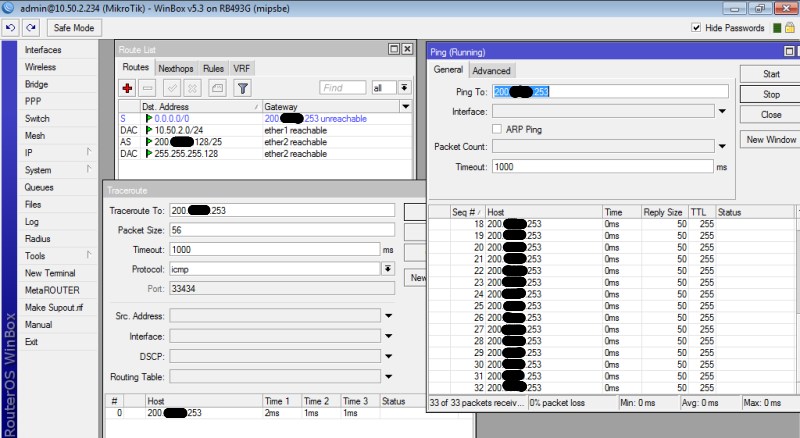Expand the Packet Count field arrow

tap(722, 147)
